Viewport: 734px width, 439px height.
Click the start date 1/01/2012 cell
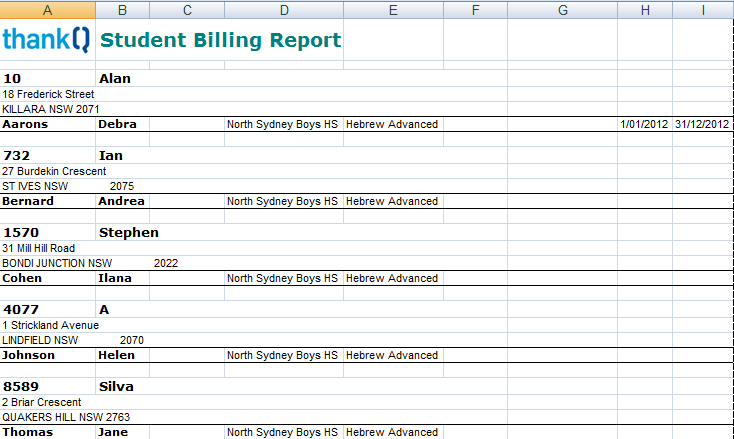(644, 124)
